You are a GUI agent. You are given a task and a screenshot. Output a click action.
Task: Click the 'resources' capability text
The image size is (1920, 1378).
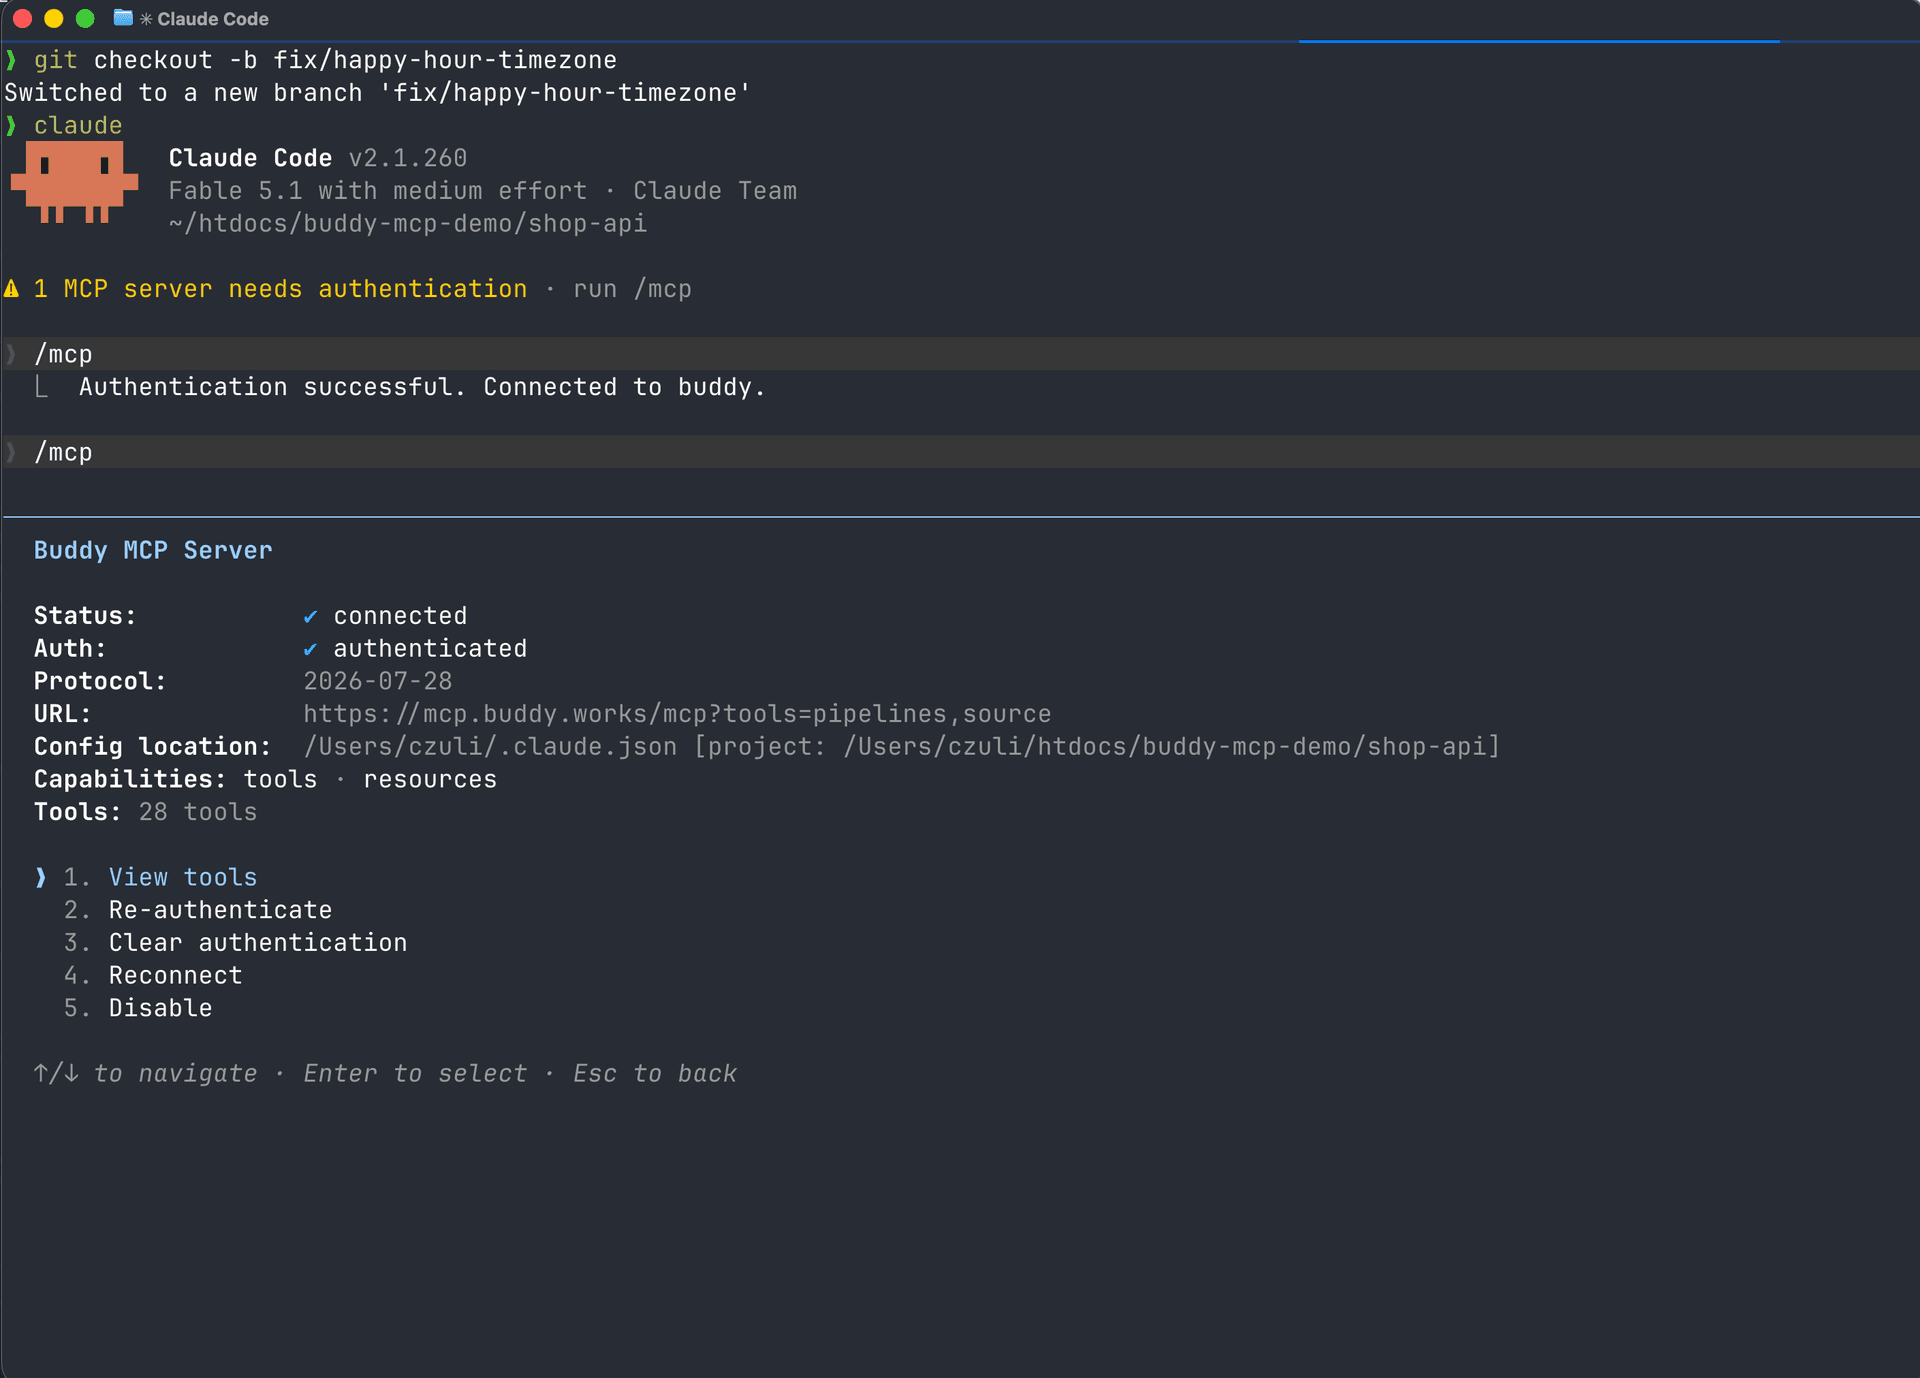pyautogui.click(x=430, y=779)
